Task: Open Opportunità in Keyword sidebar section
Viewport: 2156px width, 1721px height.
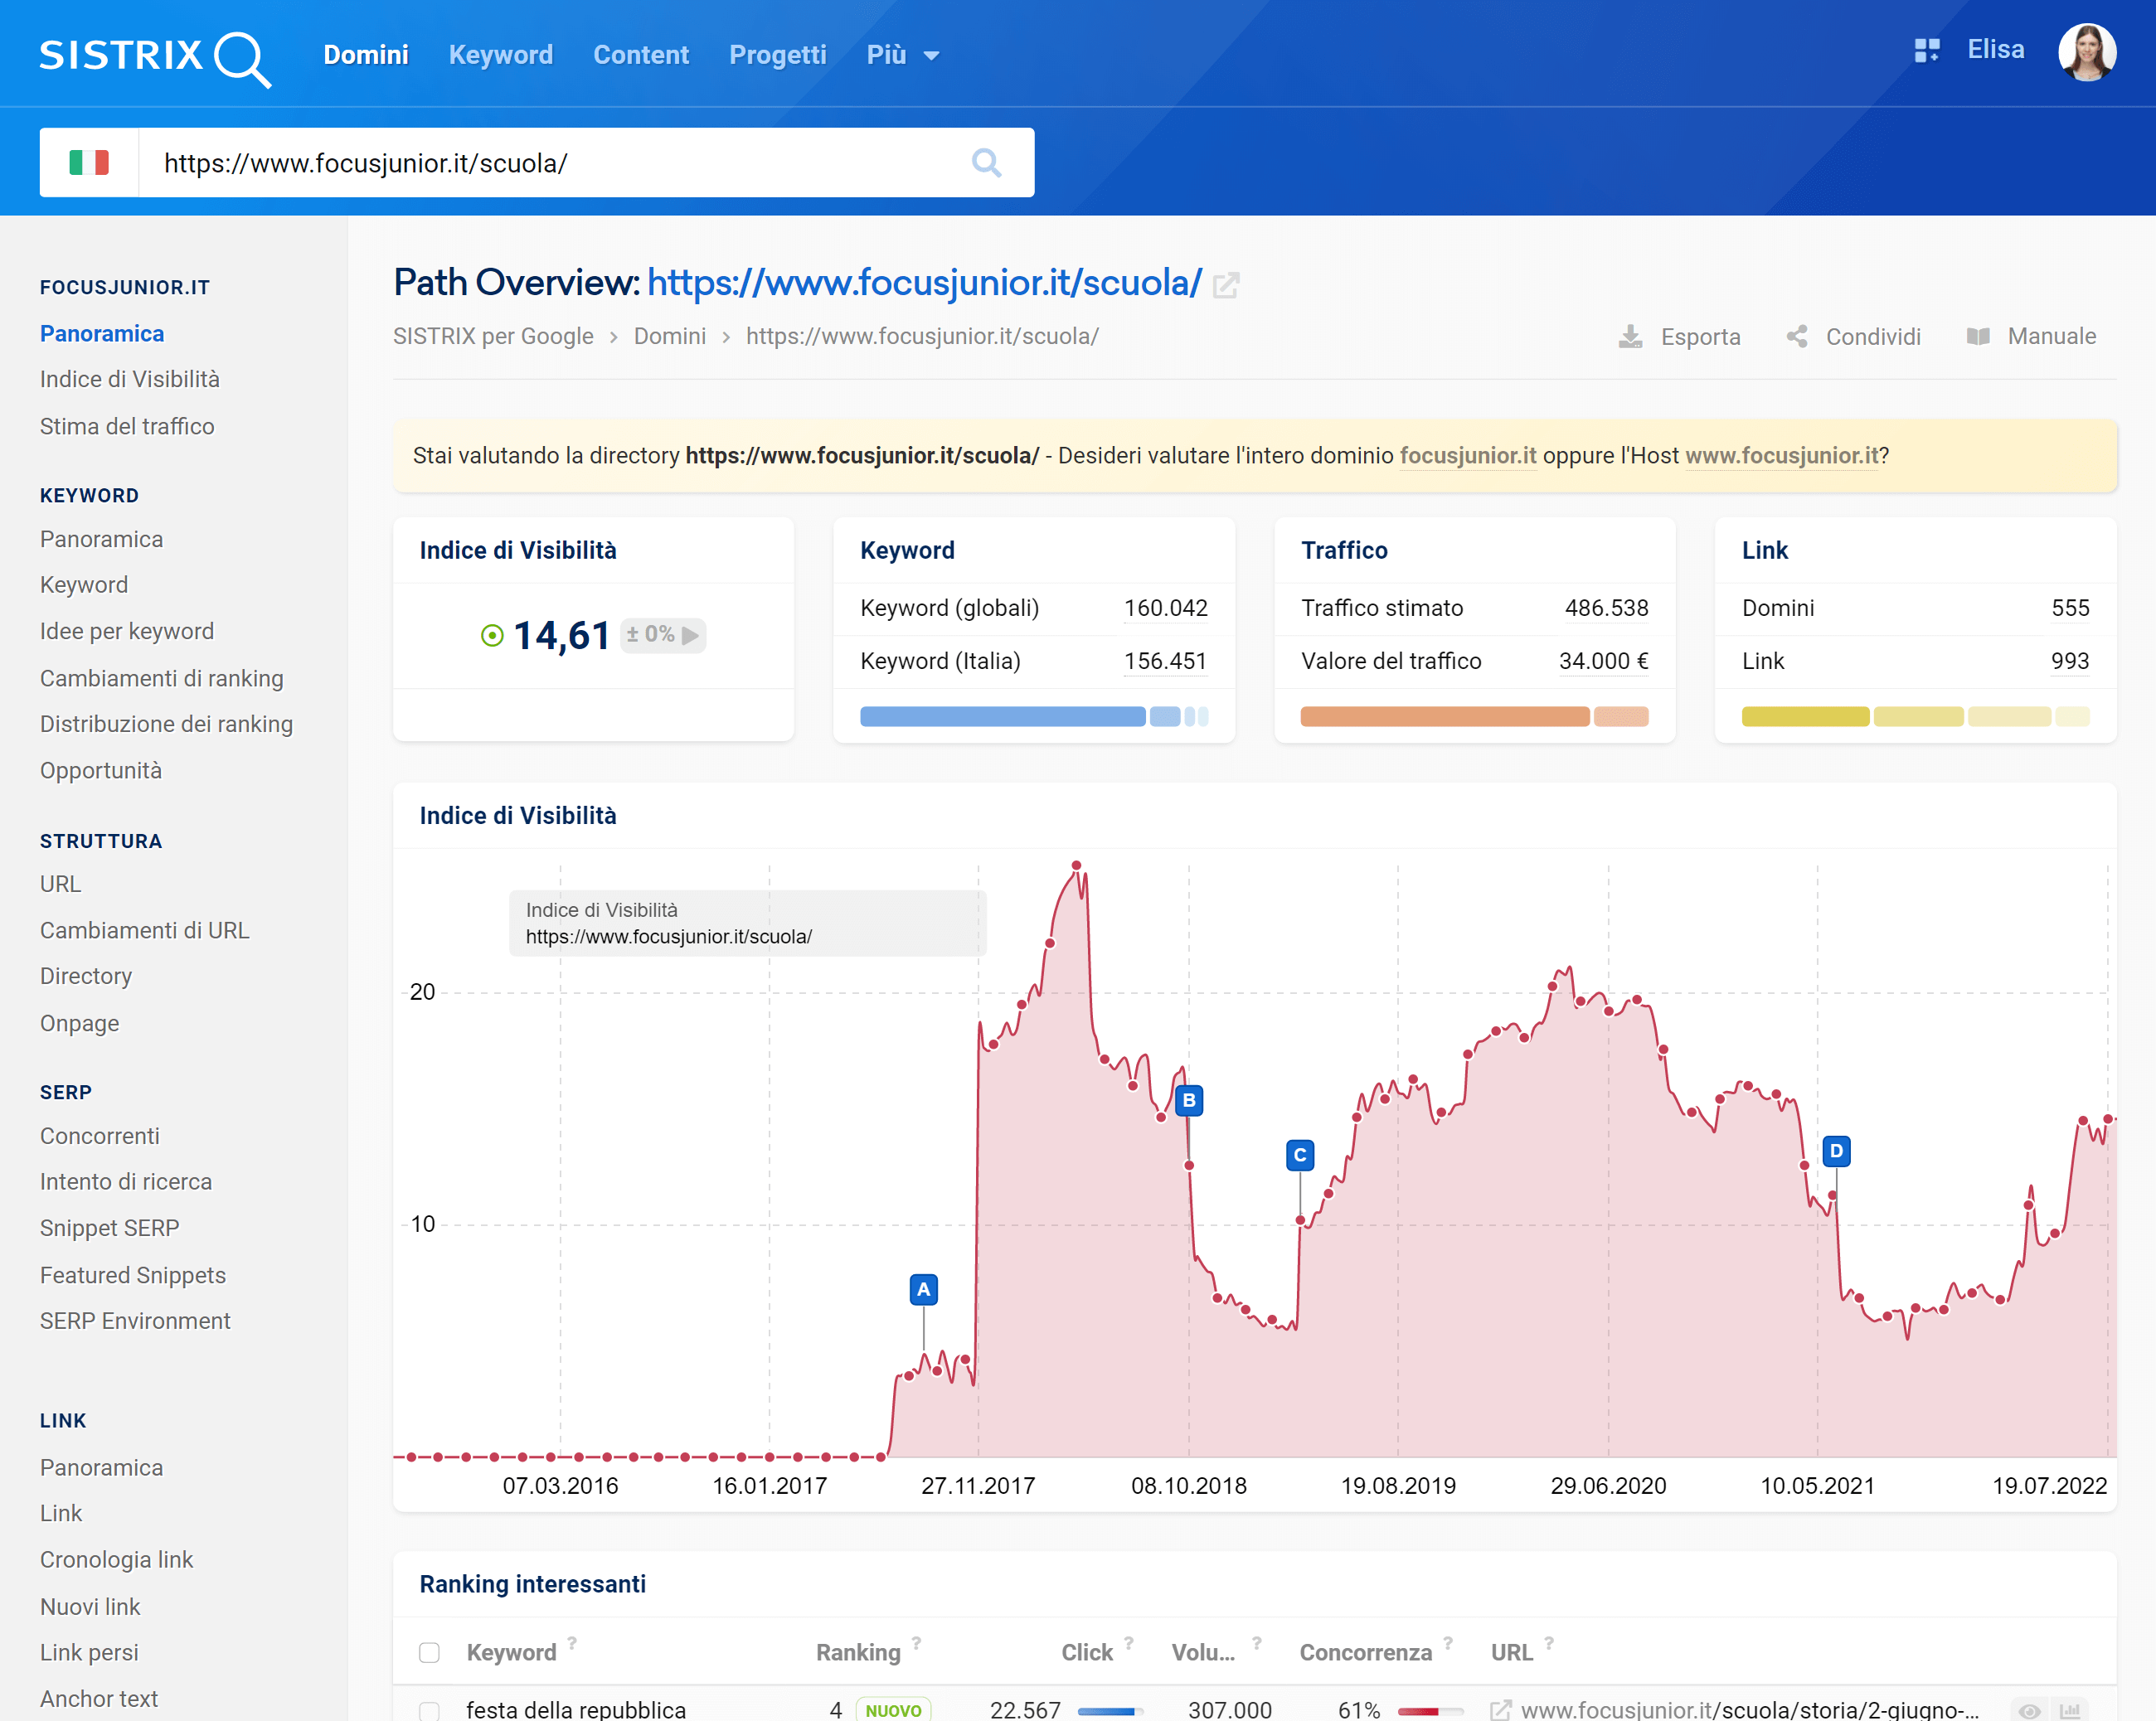Action: [x=101, y=770]
